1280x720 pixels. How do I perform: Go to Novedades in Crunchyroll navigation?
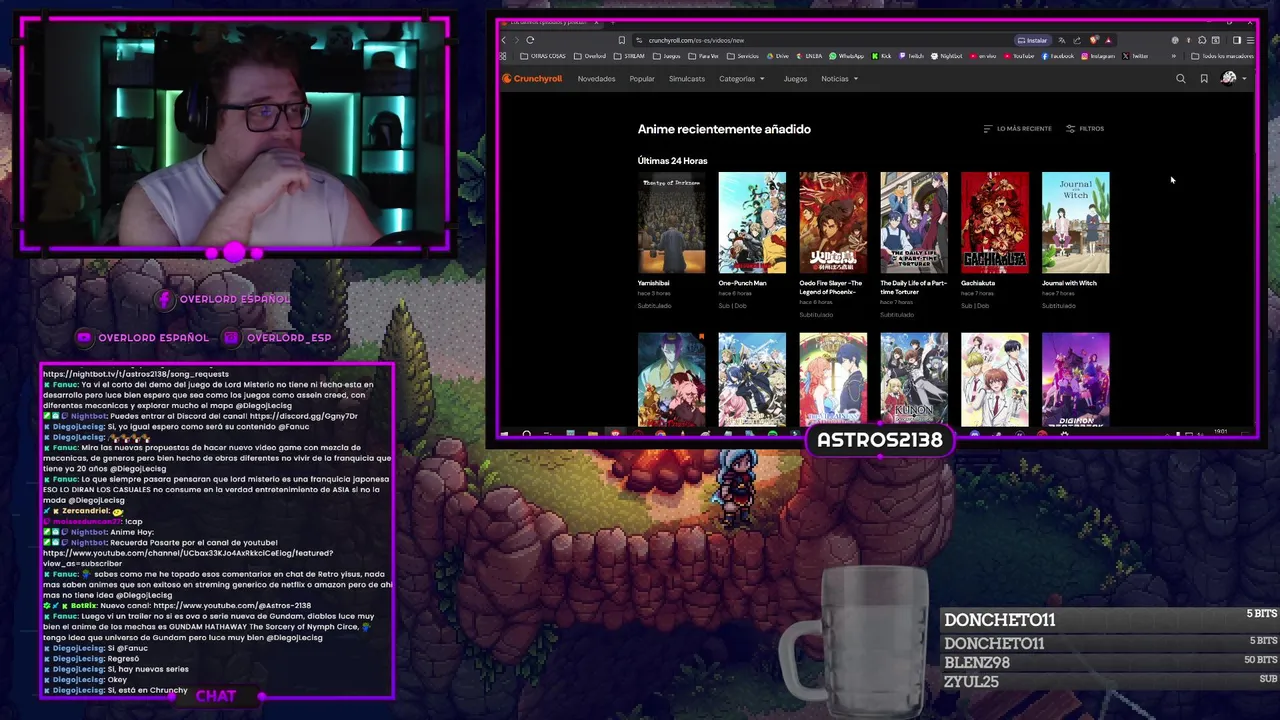[x=596, y=79]
